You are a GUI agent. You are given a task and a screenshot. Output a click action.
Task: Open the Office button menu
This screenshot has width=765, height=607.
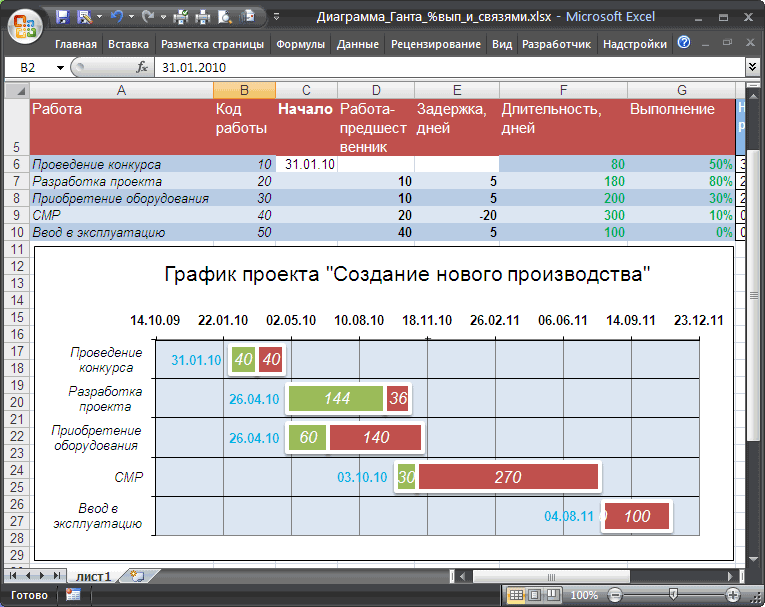coord(25,26)
